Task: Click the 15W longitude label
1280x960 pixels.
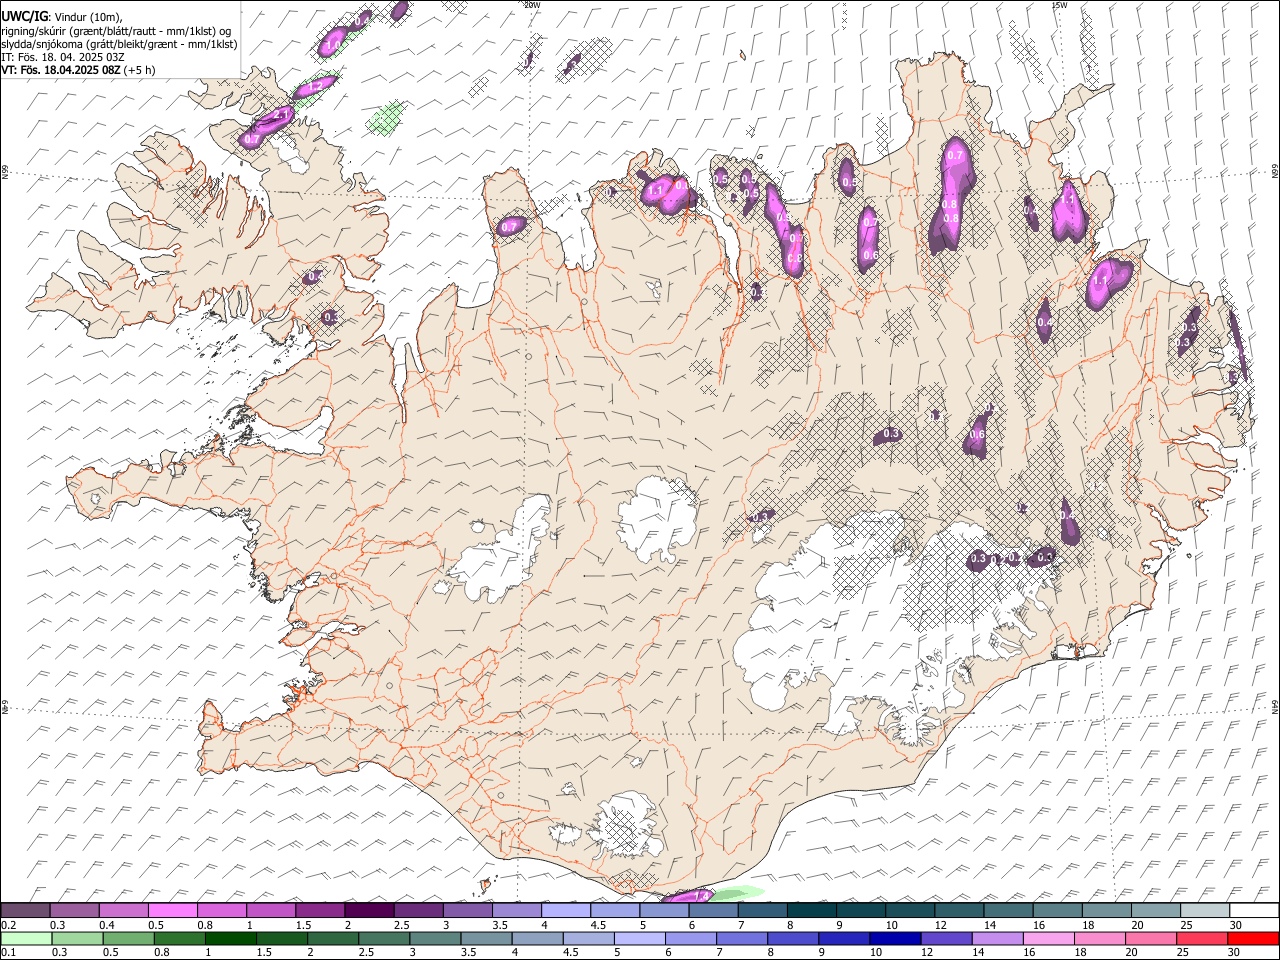Action: tap(1059, 5)
